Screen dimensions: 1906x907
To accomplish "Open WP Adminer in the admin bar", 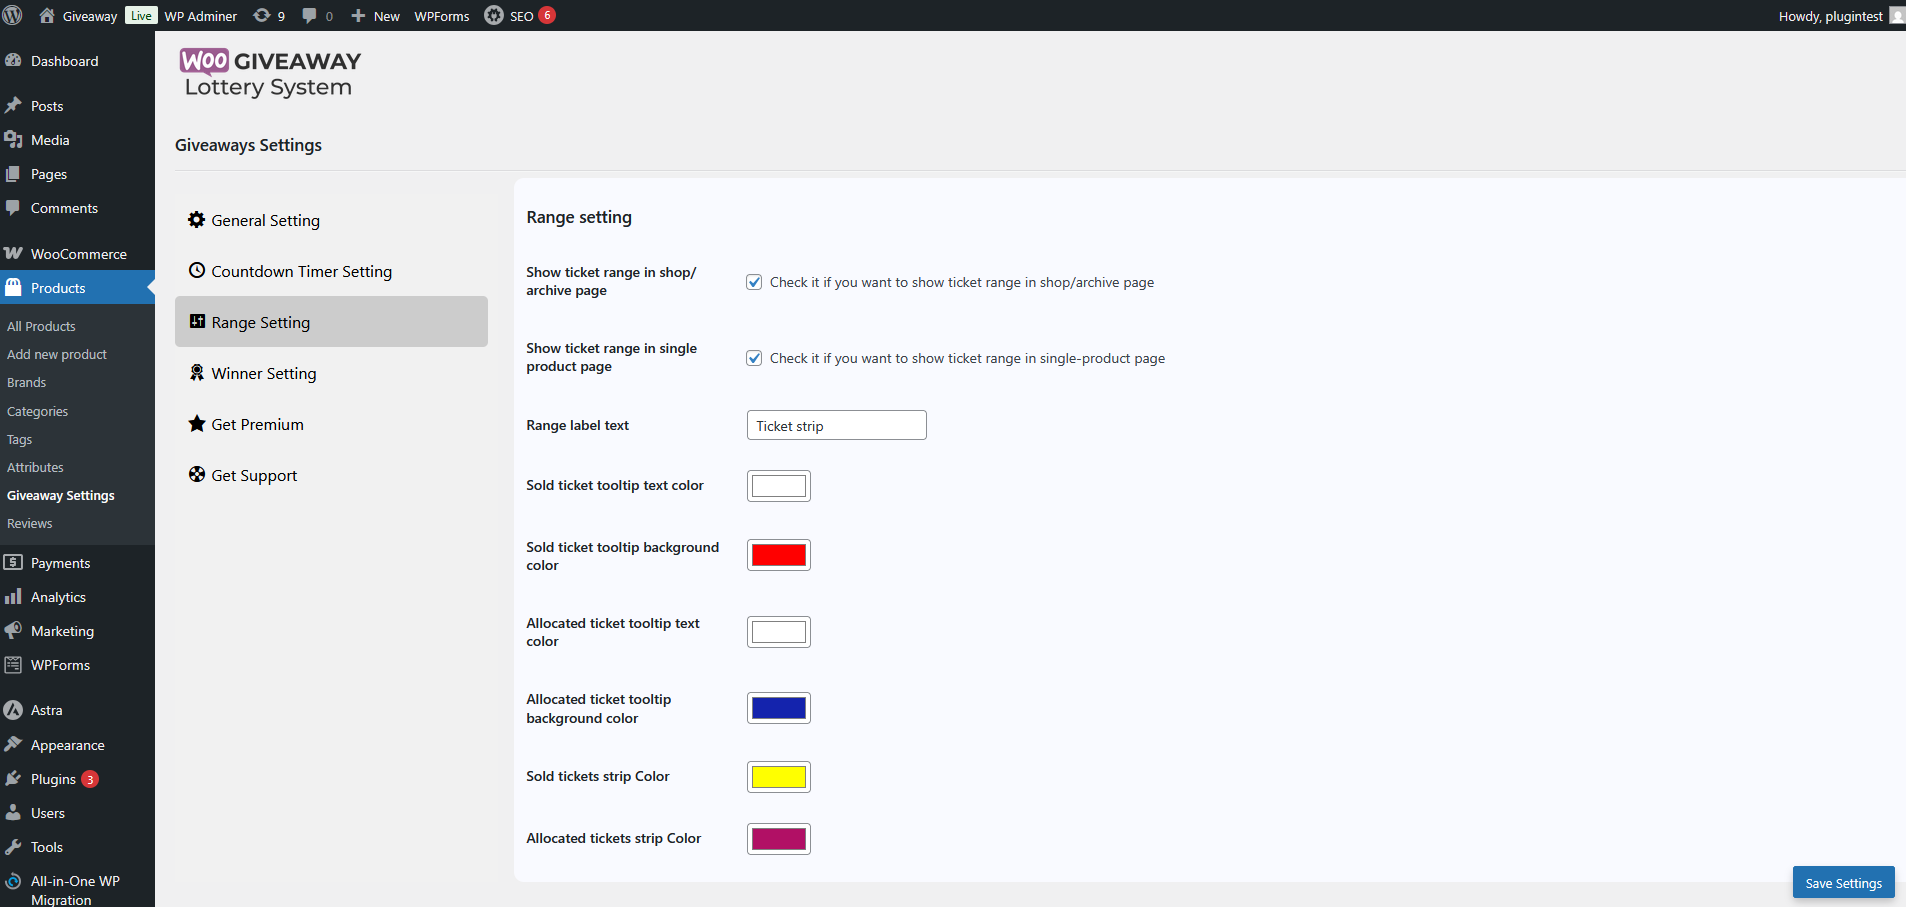I will click(201, 16).
